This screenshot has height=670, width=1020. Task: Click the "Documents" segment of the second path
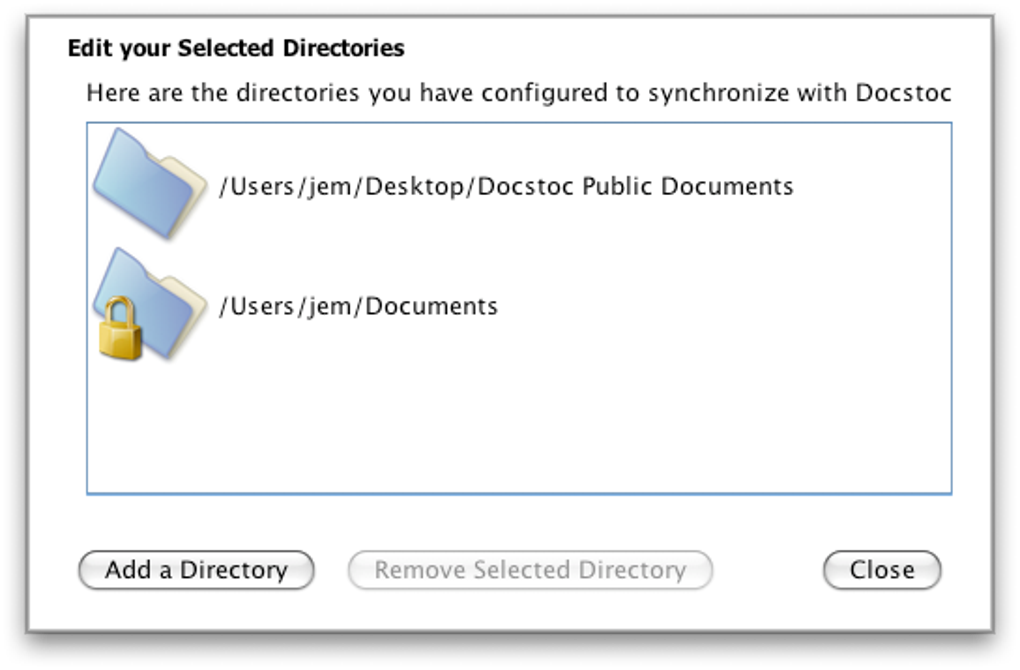click(x=431, y=306)
